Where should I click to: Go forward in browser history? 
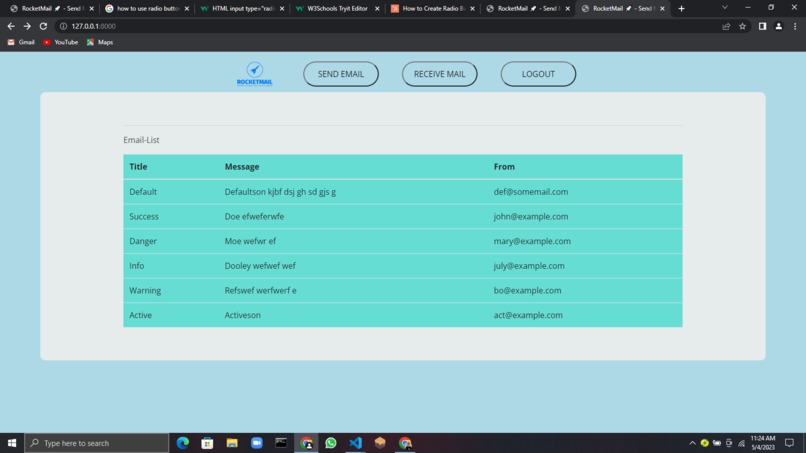(27, 26)
